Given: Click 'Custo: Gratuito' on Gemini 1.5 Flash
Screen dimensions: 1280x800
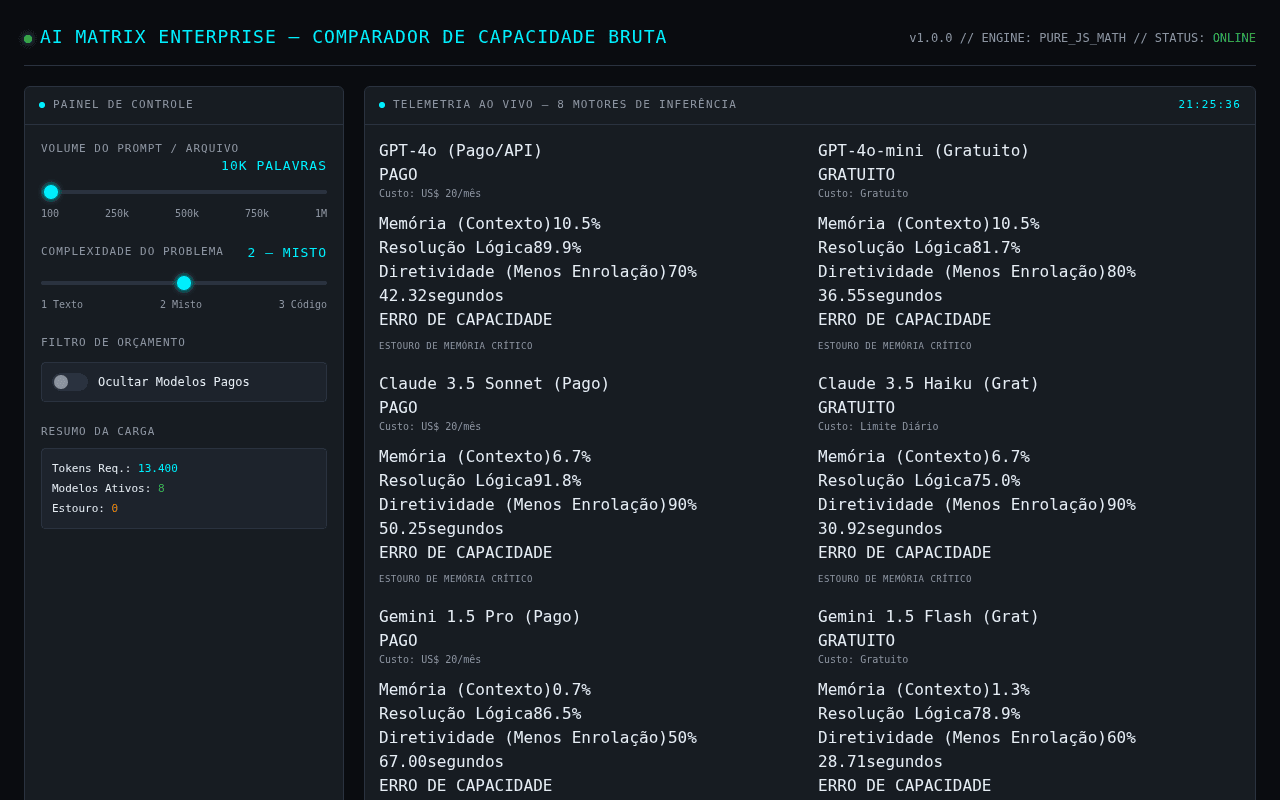Looking at the screenshot, I should point(863,660).
